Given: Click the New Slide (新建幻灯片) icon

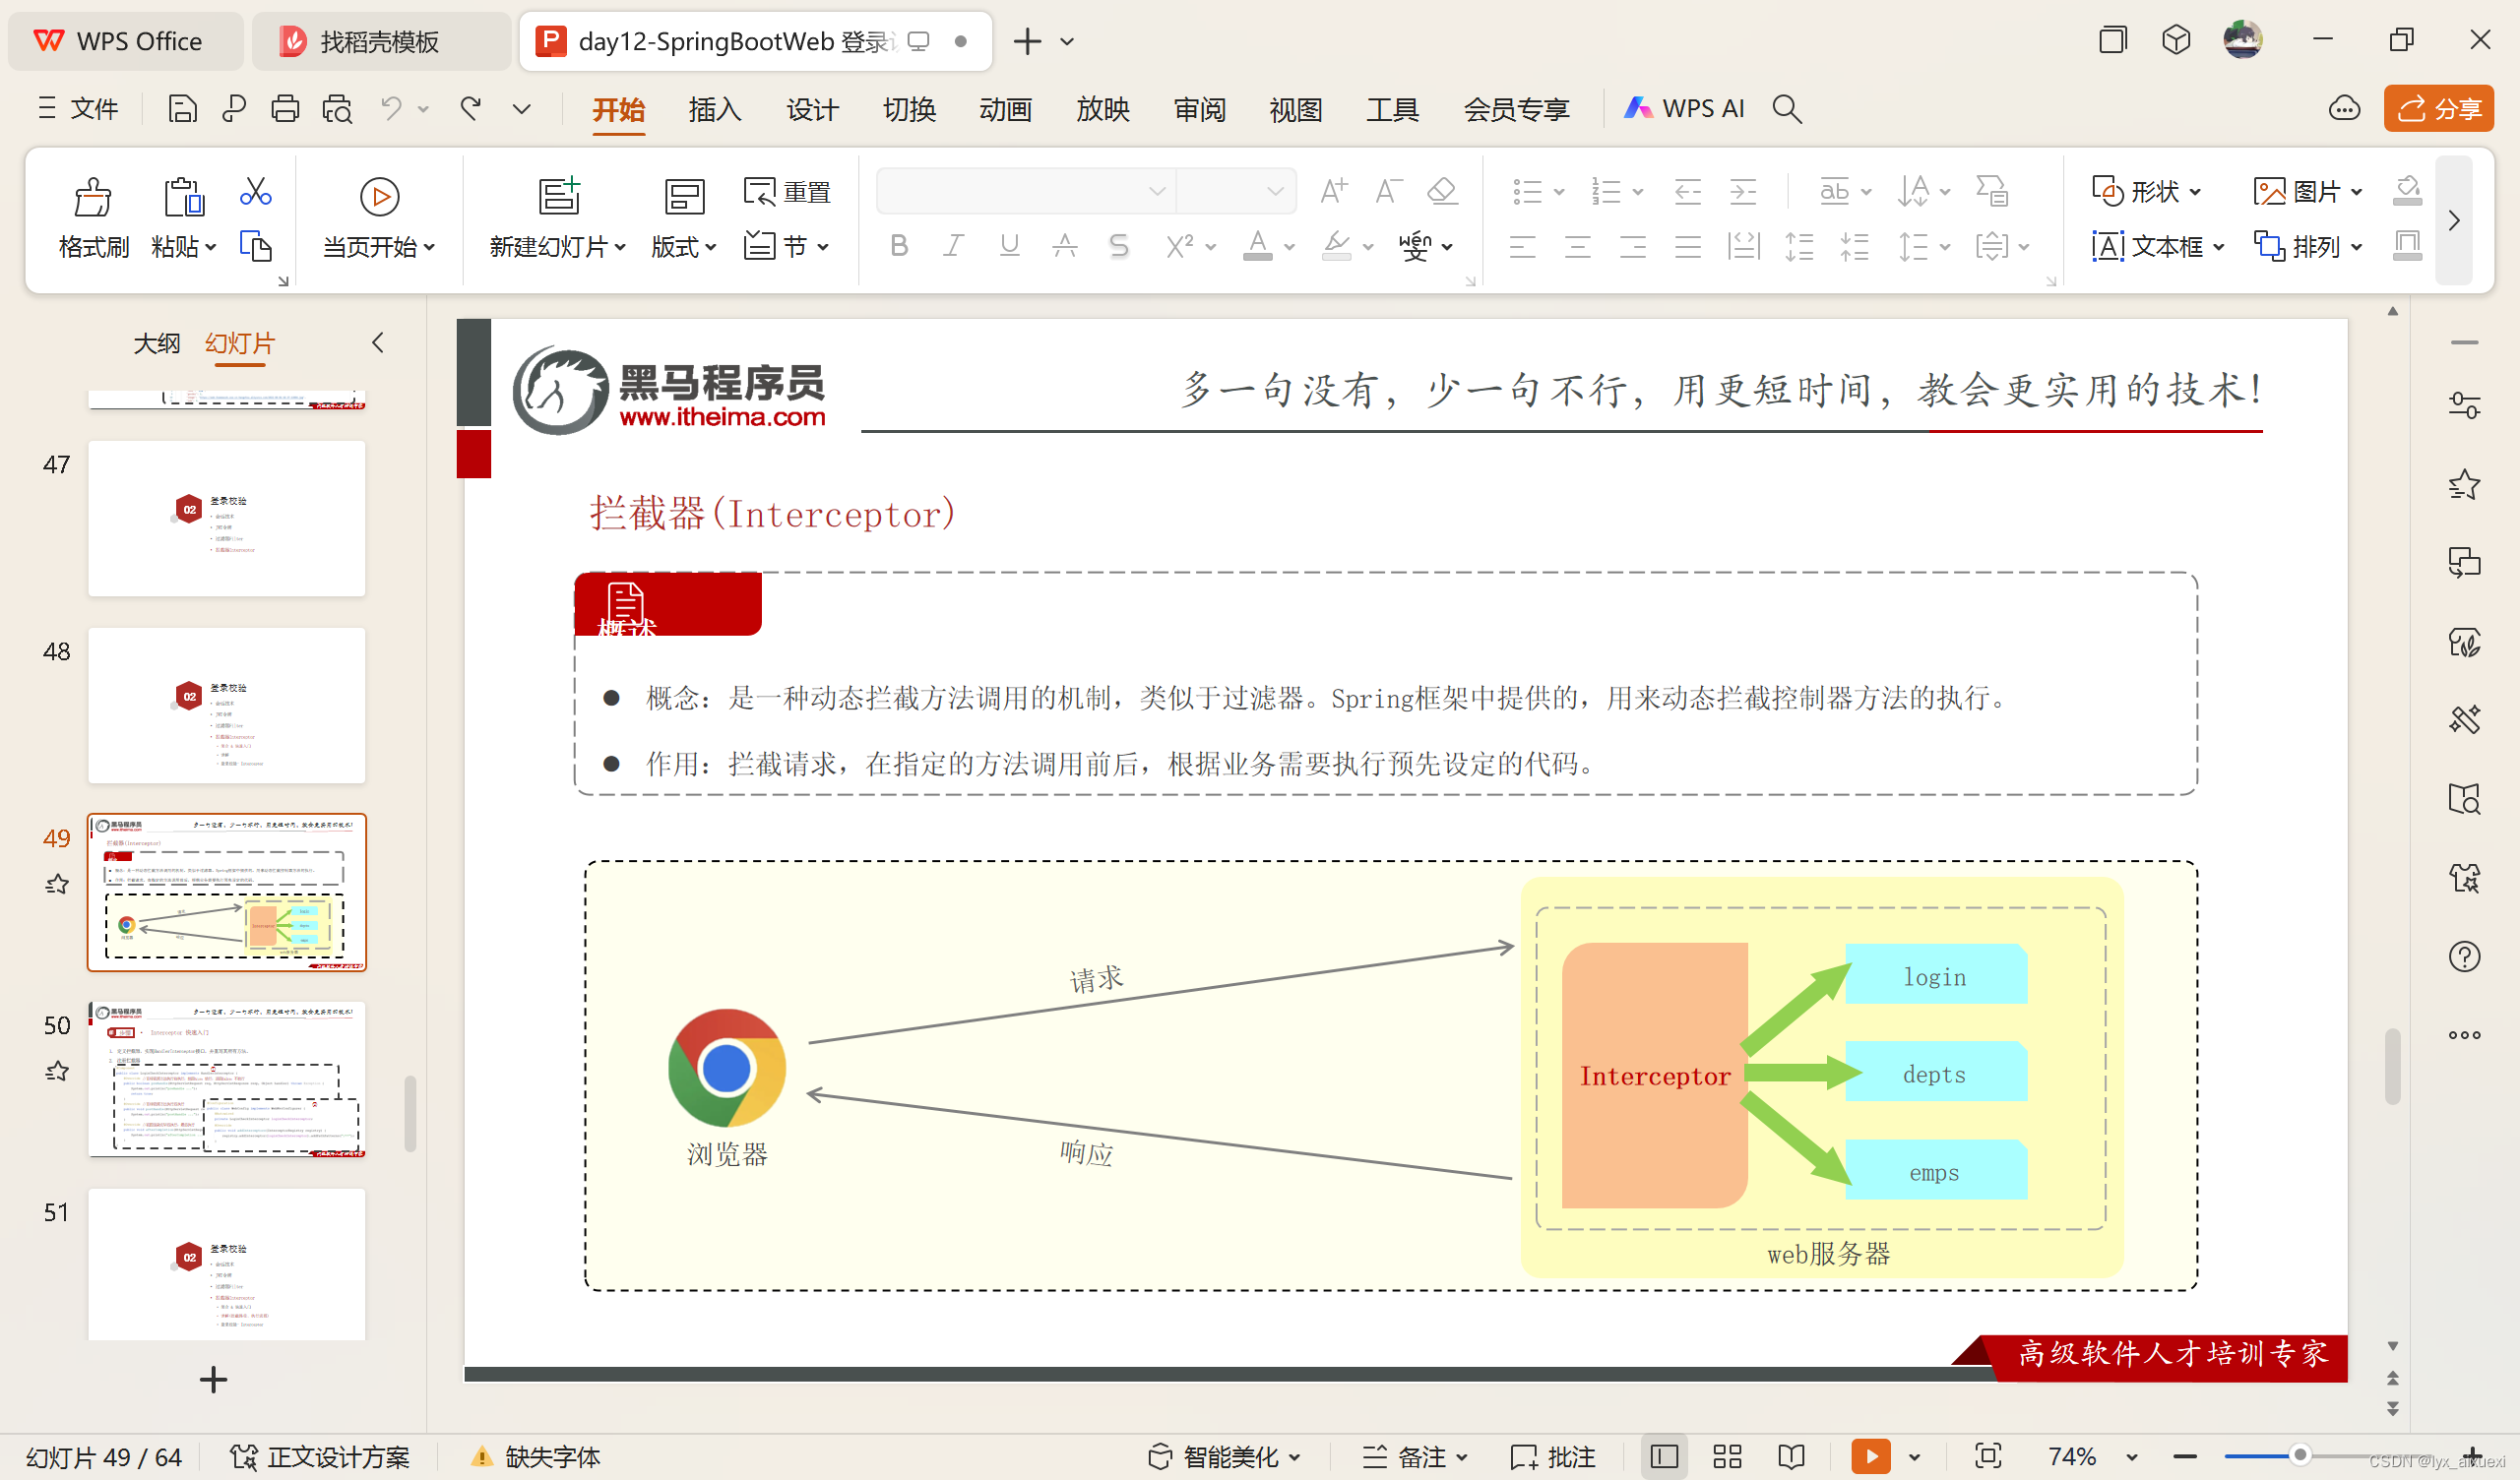Looking at the screenshot, I should (x=558, y=196).
